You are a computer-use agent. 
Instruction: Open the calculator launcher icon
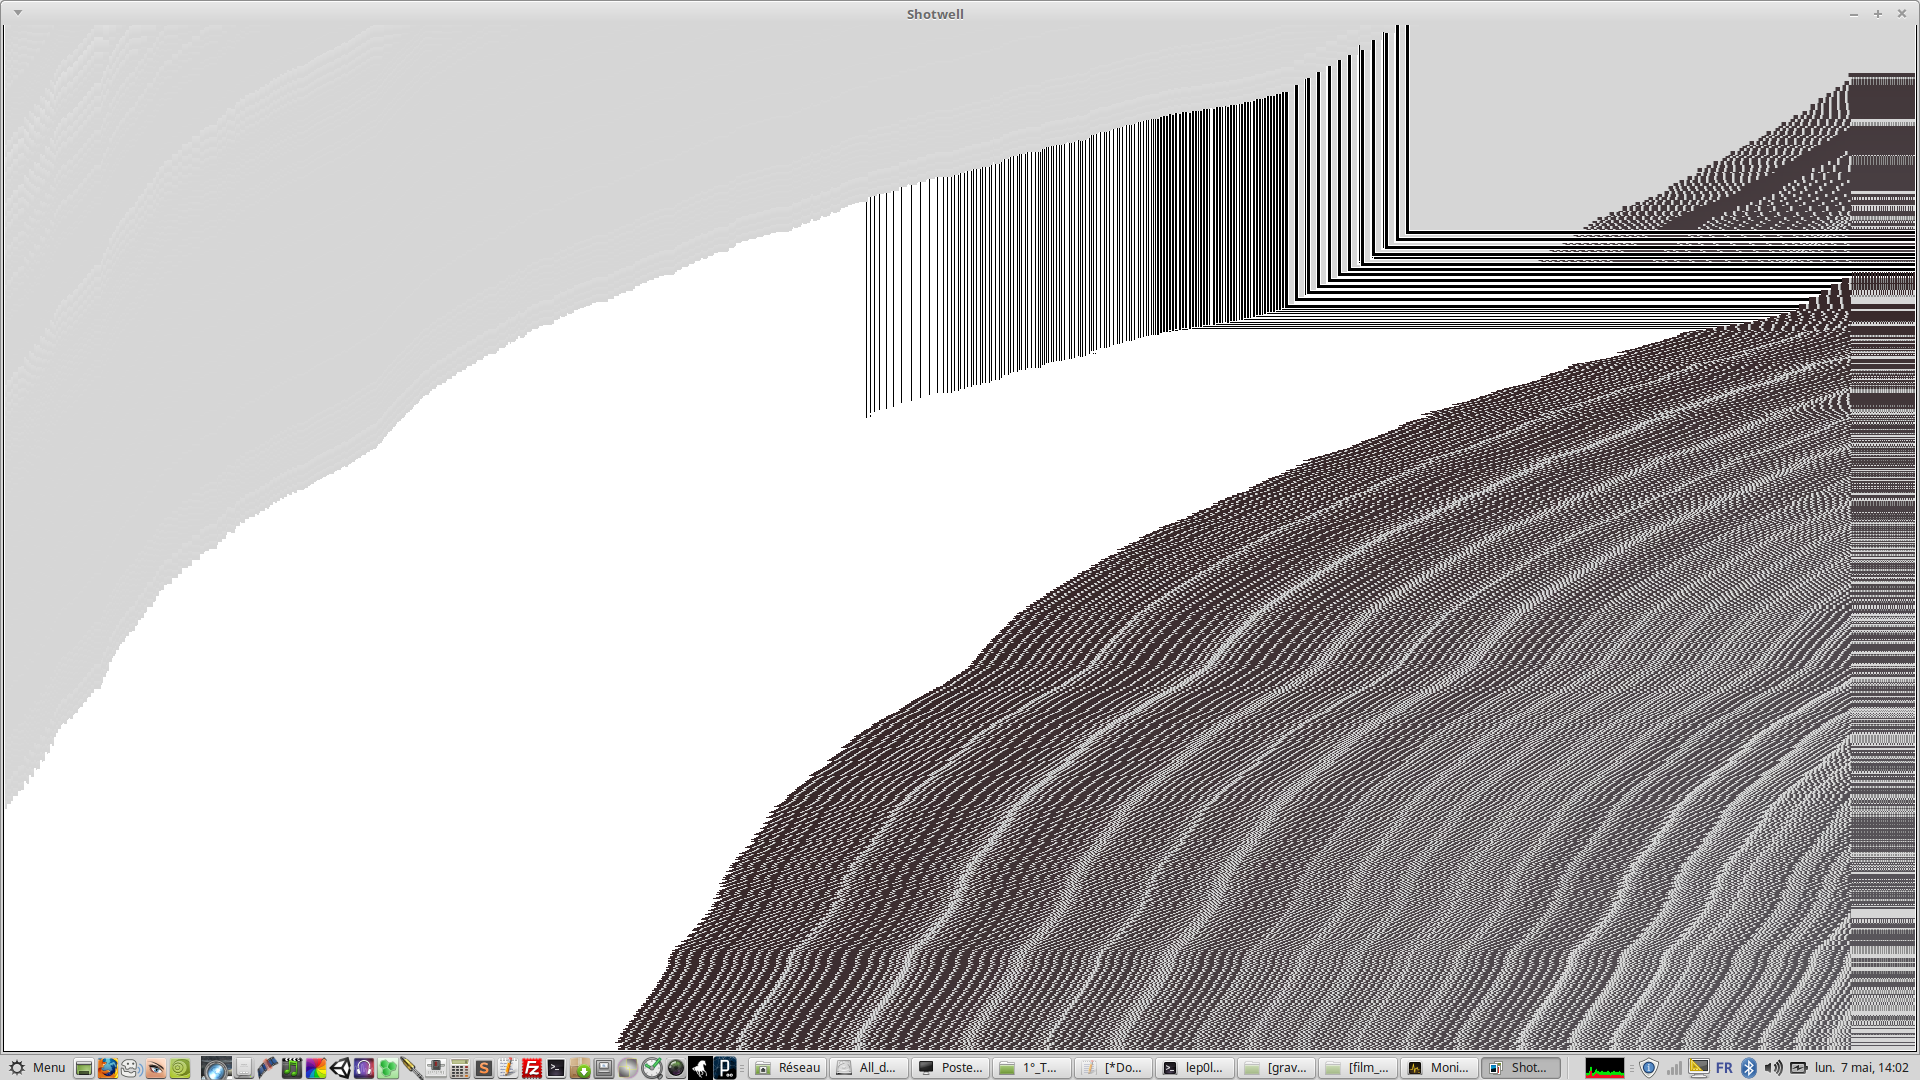460,1068
